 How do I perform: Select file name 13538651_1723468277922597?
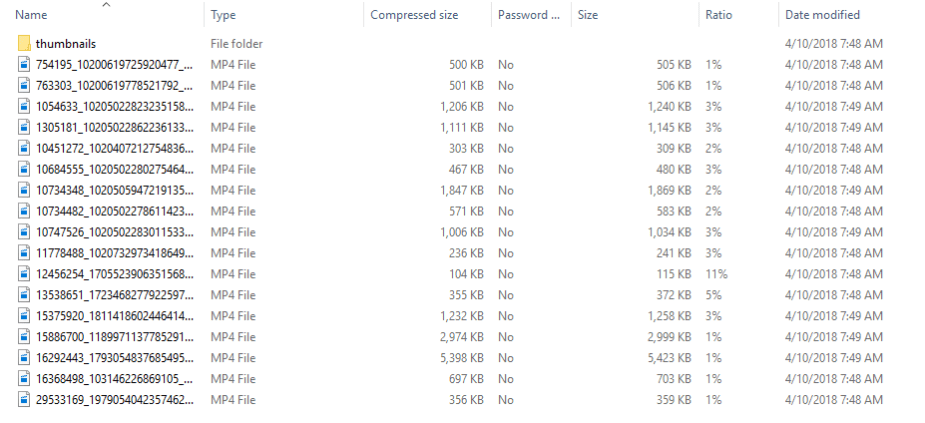[113, 295]
